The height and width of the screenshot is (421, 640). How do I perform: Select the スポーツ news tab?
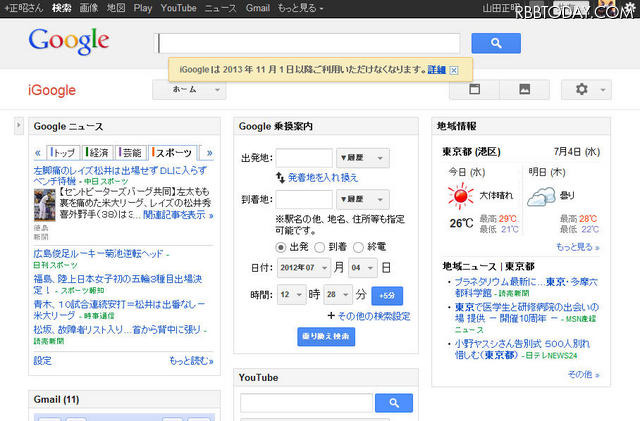[x=173, y=153]
